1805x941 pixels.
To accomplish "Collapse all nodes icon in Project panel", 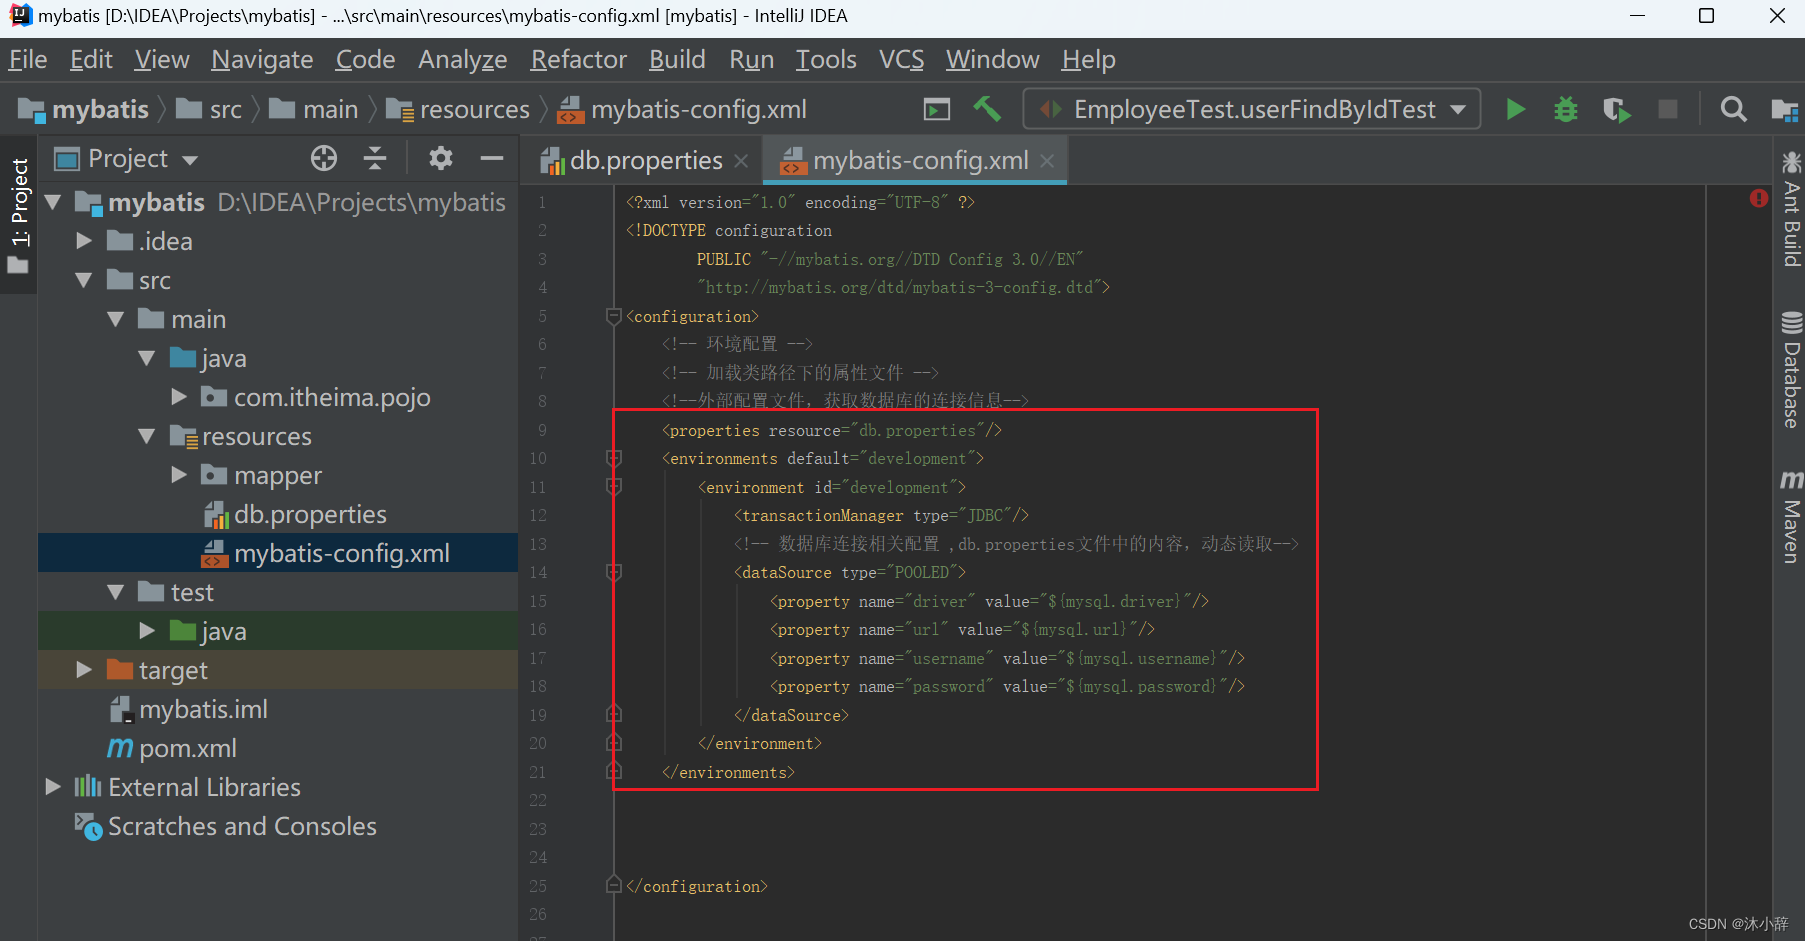I will click(375, 158).
